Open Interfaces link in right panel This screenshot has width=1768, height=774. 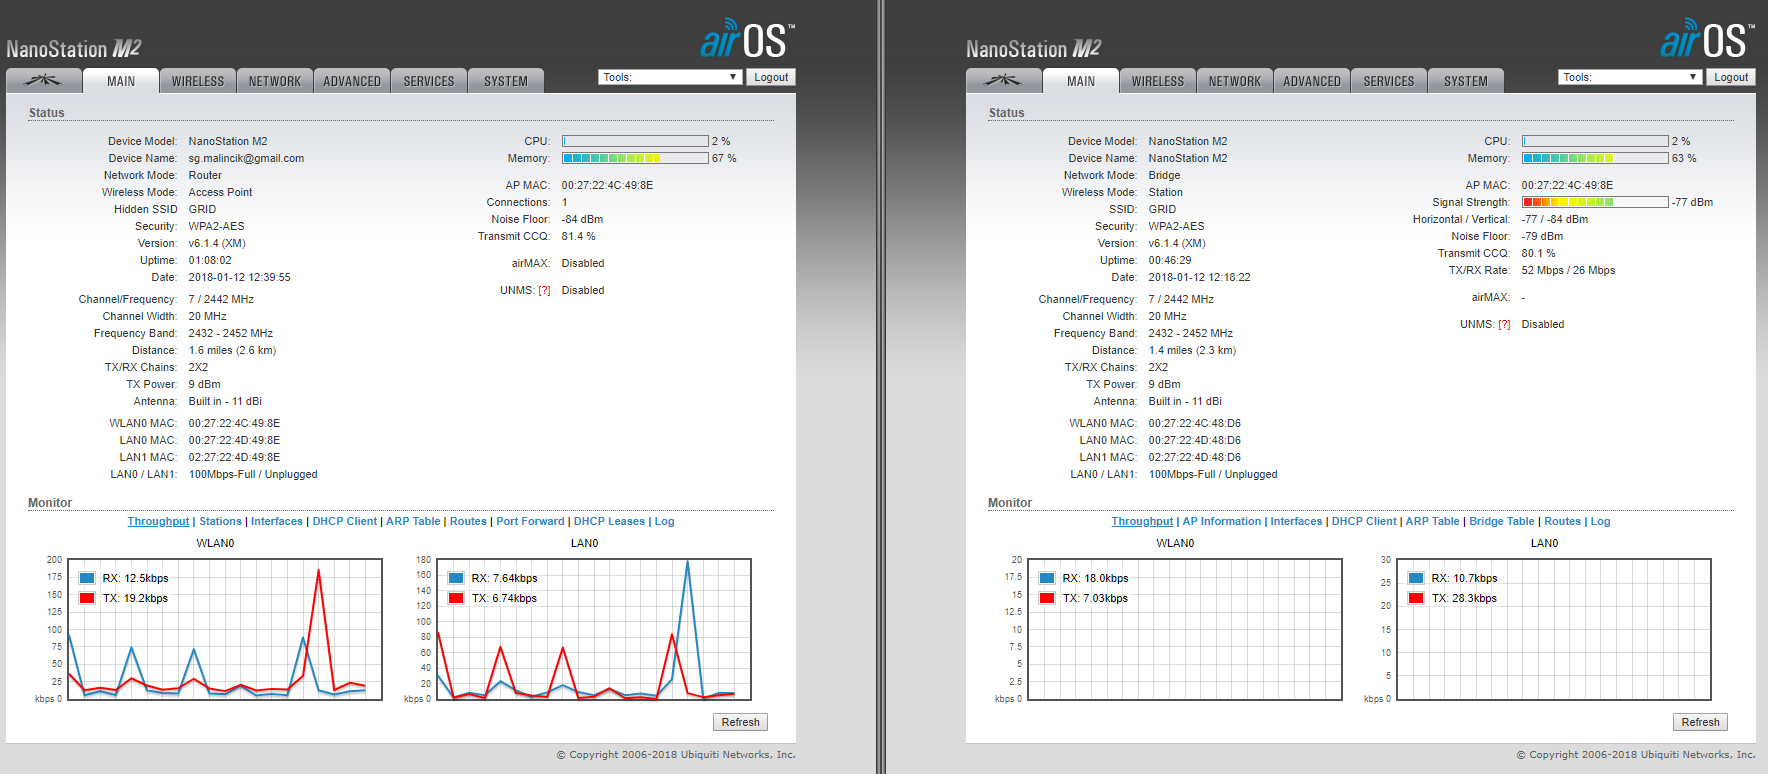[1296, 522]
